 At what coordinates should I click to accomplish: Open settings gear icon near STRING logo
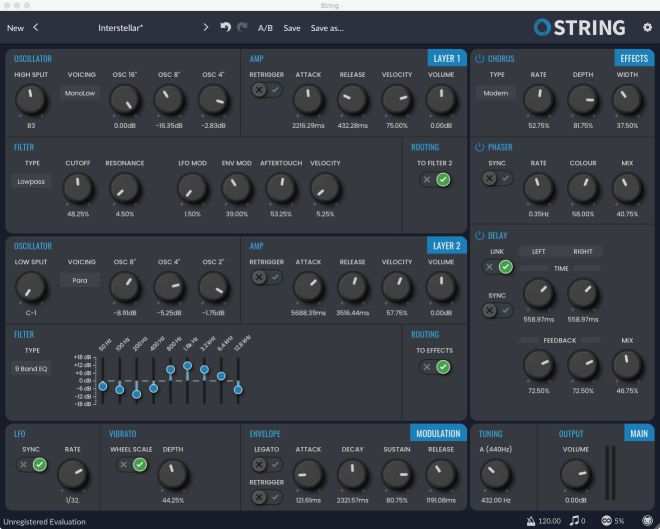[647, 27]
